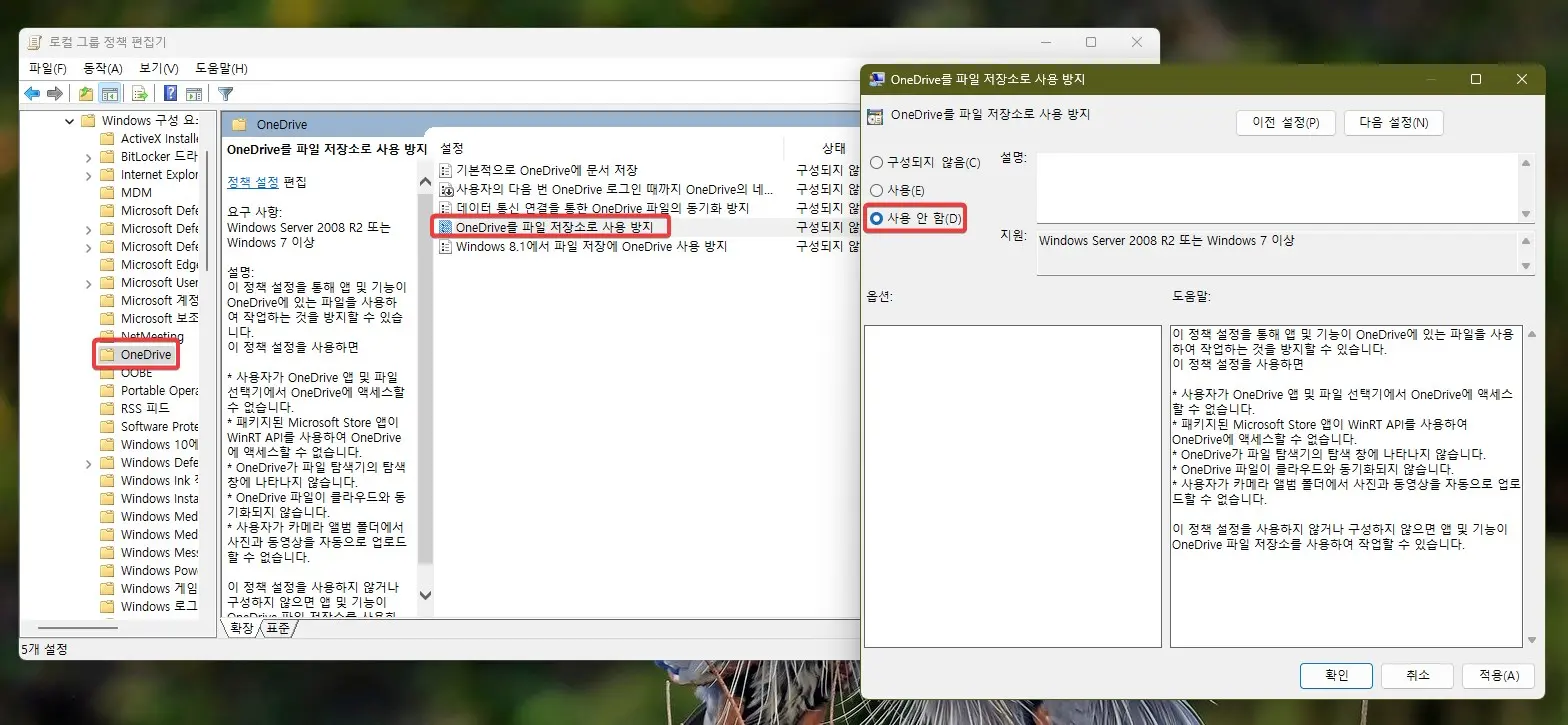Select the '사용(E)' radio button
The width and height of the screenshot is (1568, 725).
click(877, 190)
